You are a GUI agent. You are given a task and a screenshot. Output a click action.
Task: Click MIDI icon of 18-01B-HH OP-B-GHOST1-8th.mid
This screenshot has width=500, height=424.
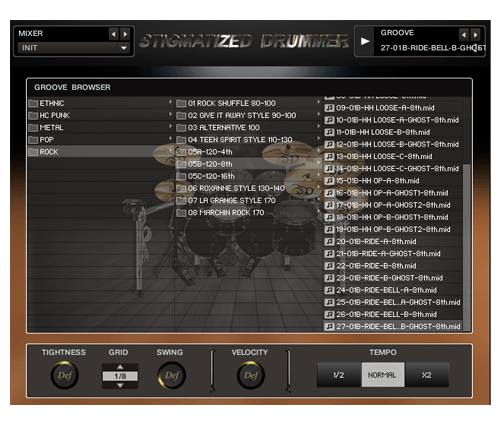click(329, 217)
